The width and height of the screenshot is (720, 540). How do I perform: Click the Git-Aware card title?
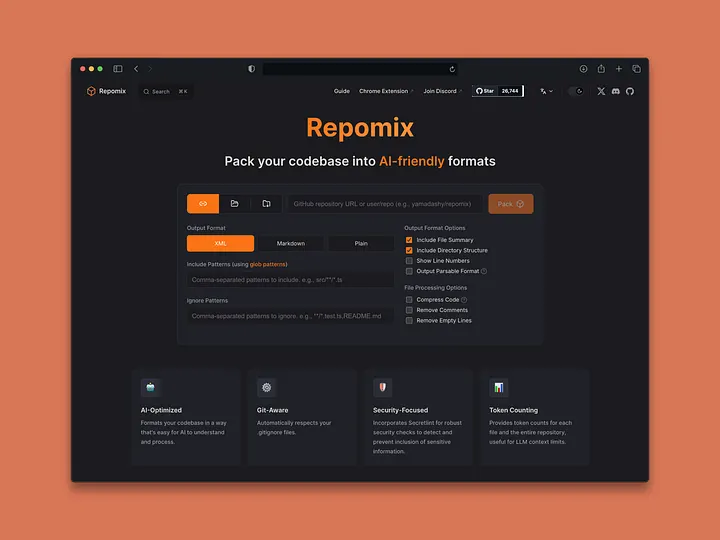tap(272, 410)
